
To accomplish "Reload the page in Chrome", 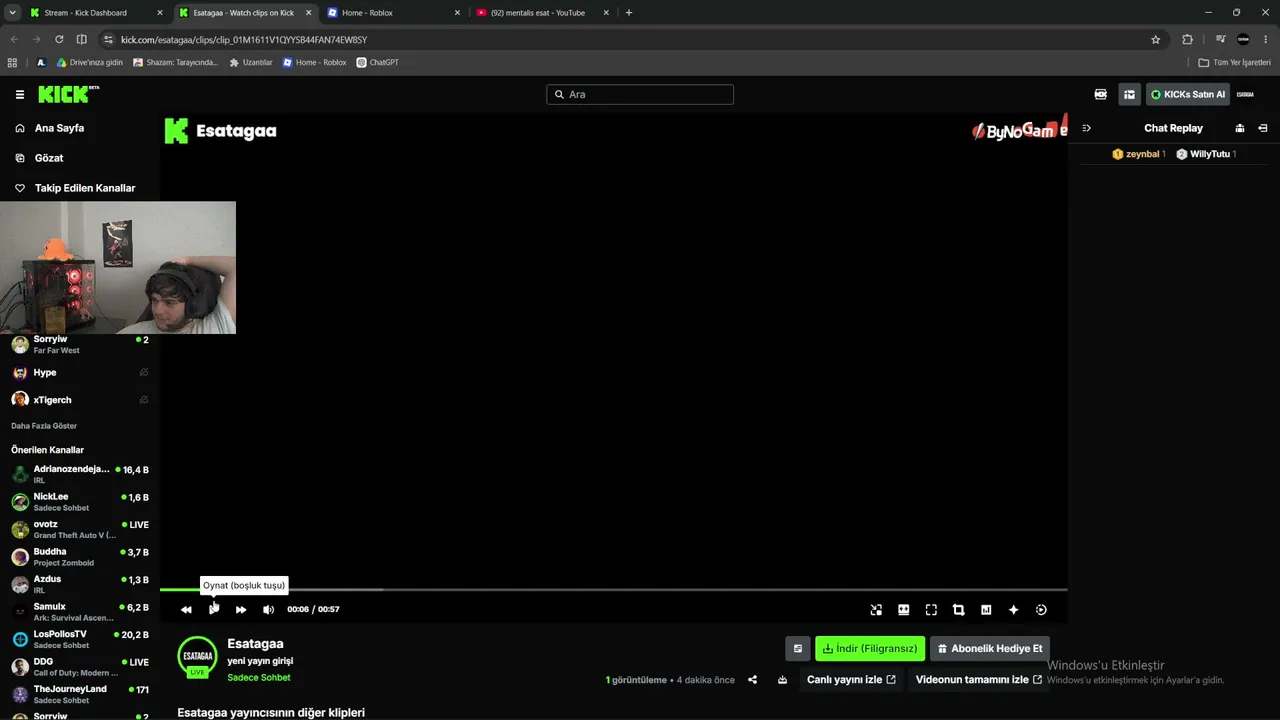I will [x=59, y=39].
